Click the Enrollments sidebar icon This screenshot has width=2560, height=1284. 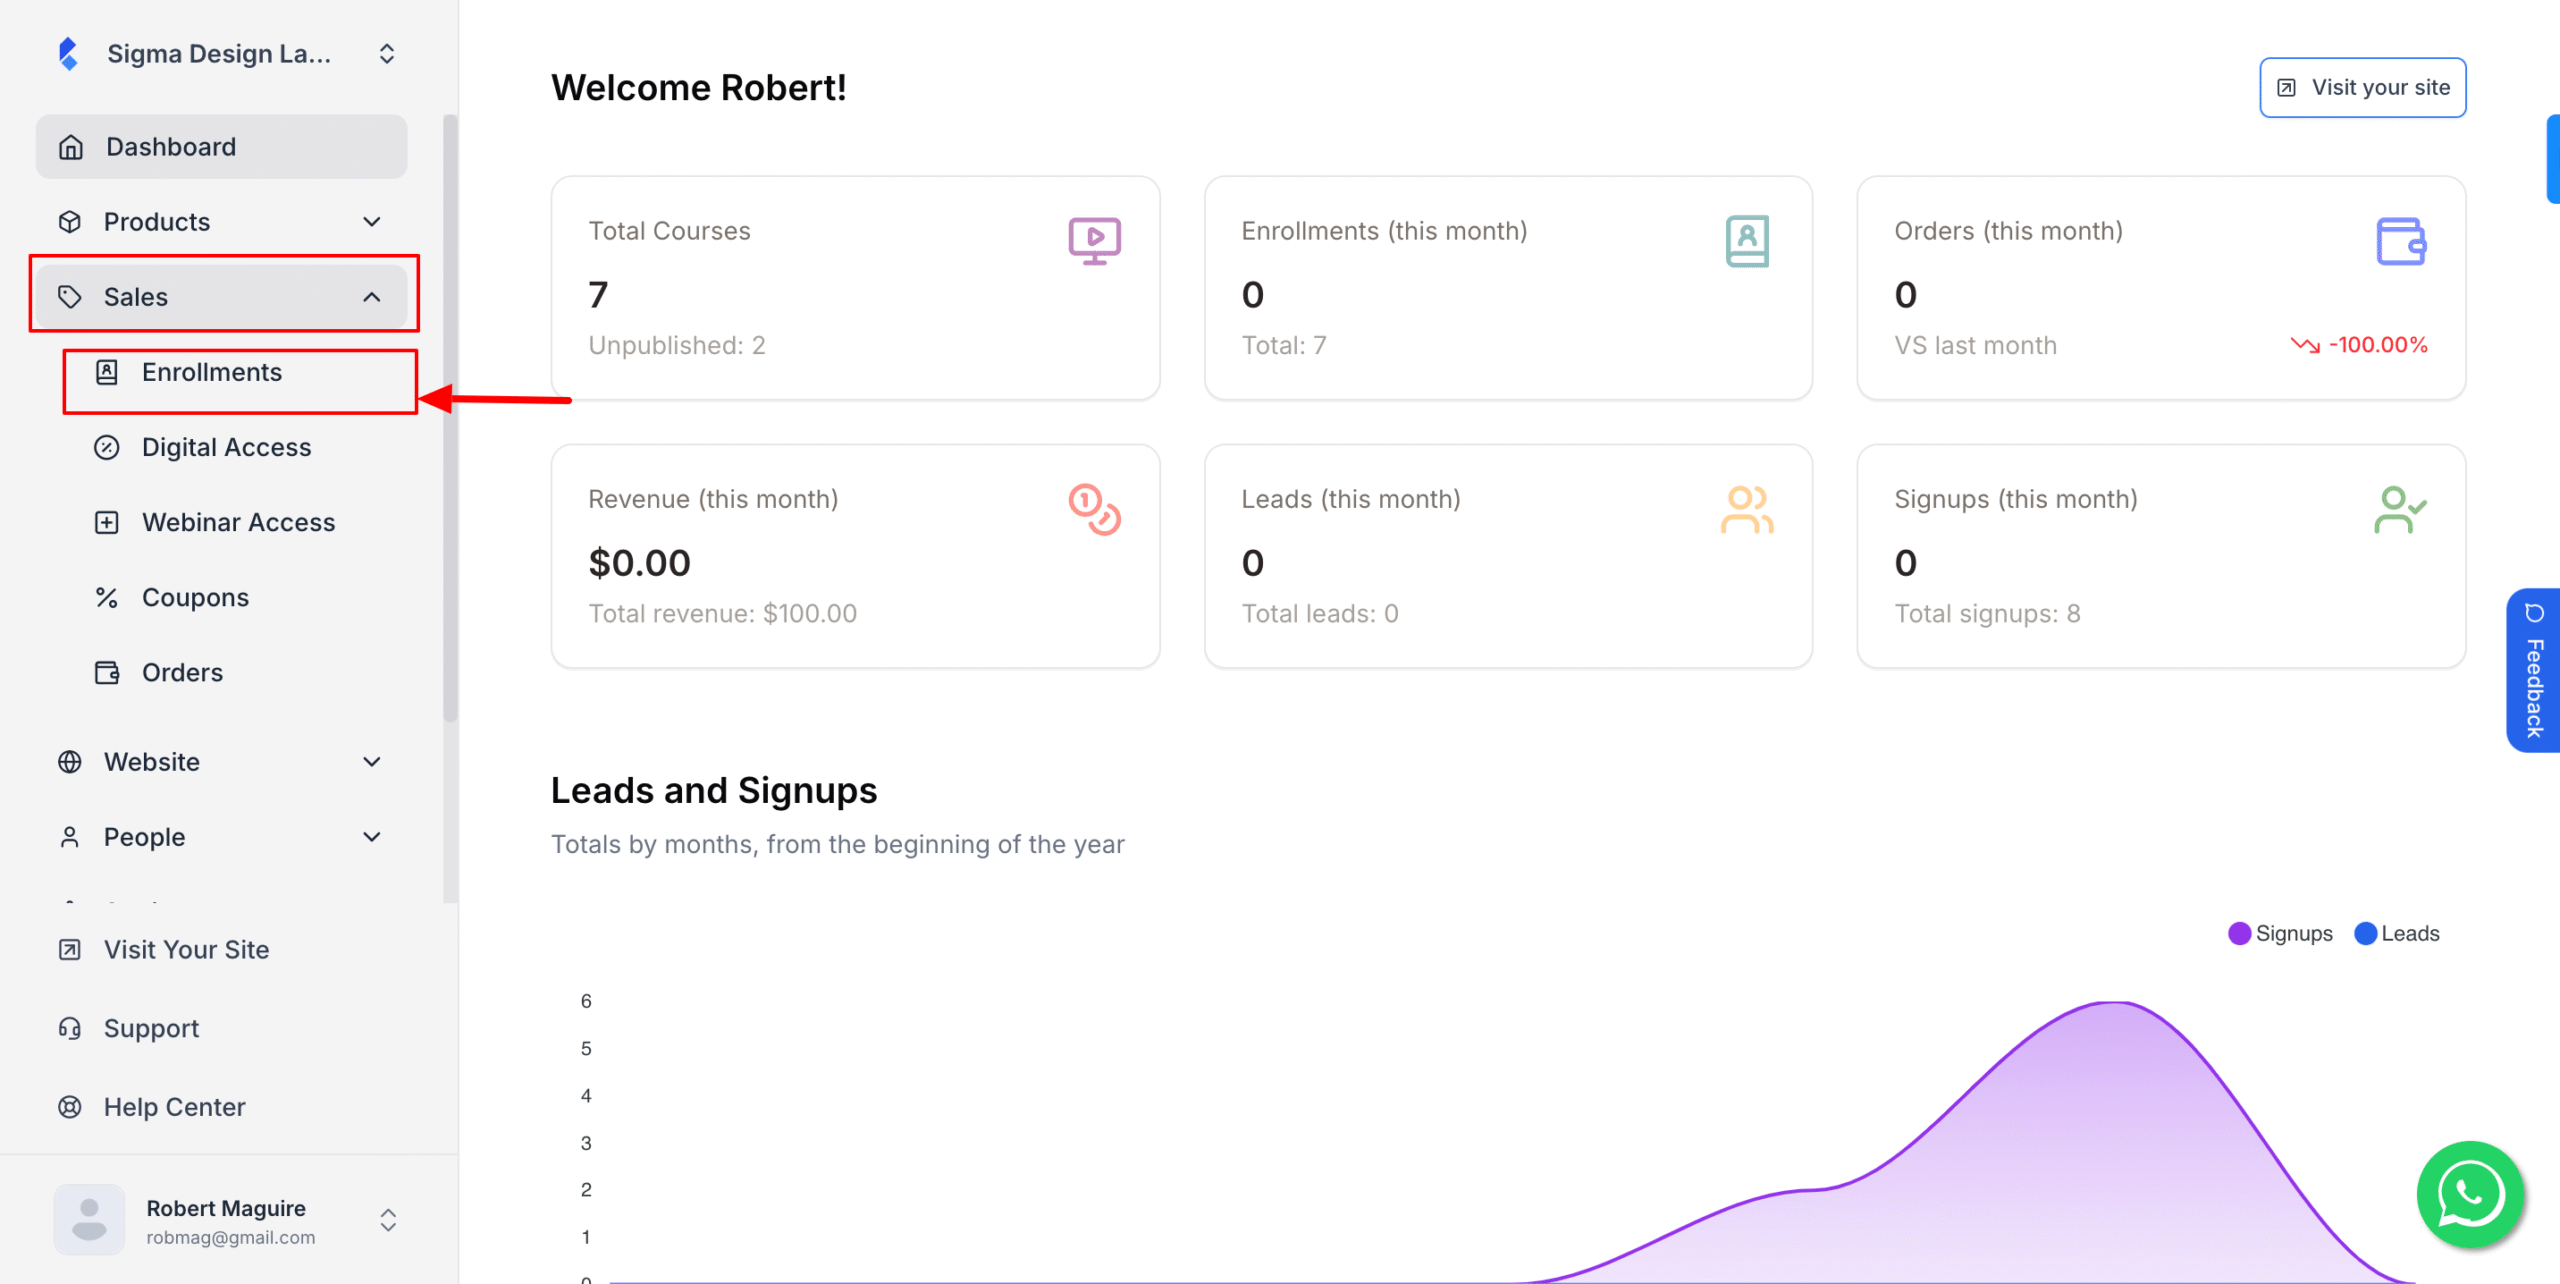click(x=107, y=372)
